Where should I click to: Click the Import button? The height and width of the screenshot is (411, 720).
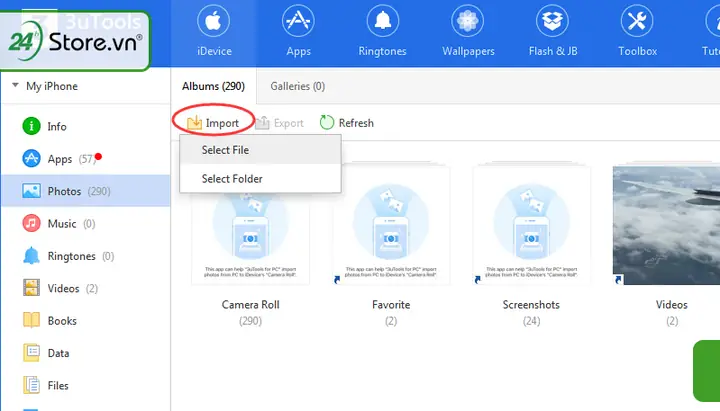[x=213, y=123]
